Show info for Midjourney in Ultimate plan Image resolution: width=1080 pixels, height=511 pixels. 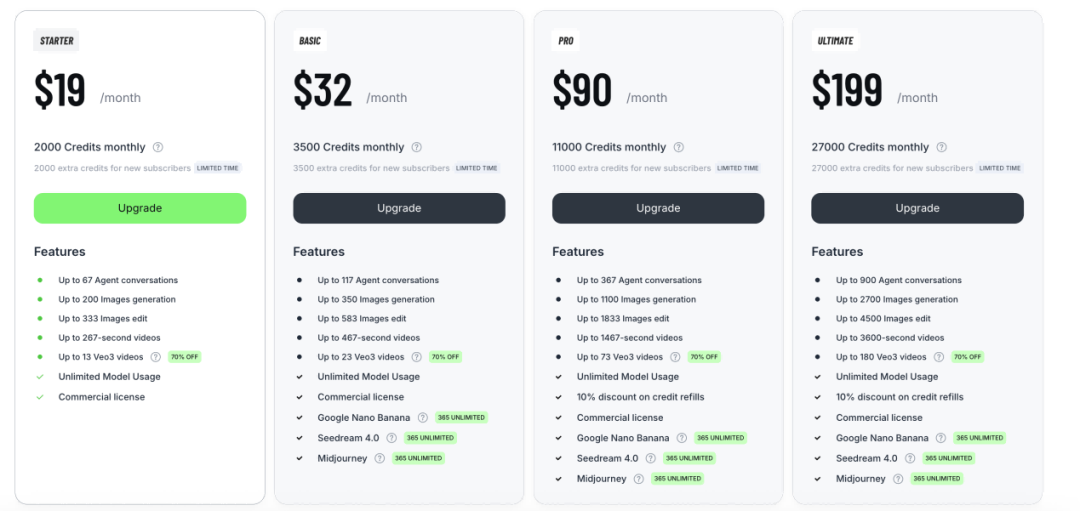click(x=898, y=479)
